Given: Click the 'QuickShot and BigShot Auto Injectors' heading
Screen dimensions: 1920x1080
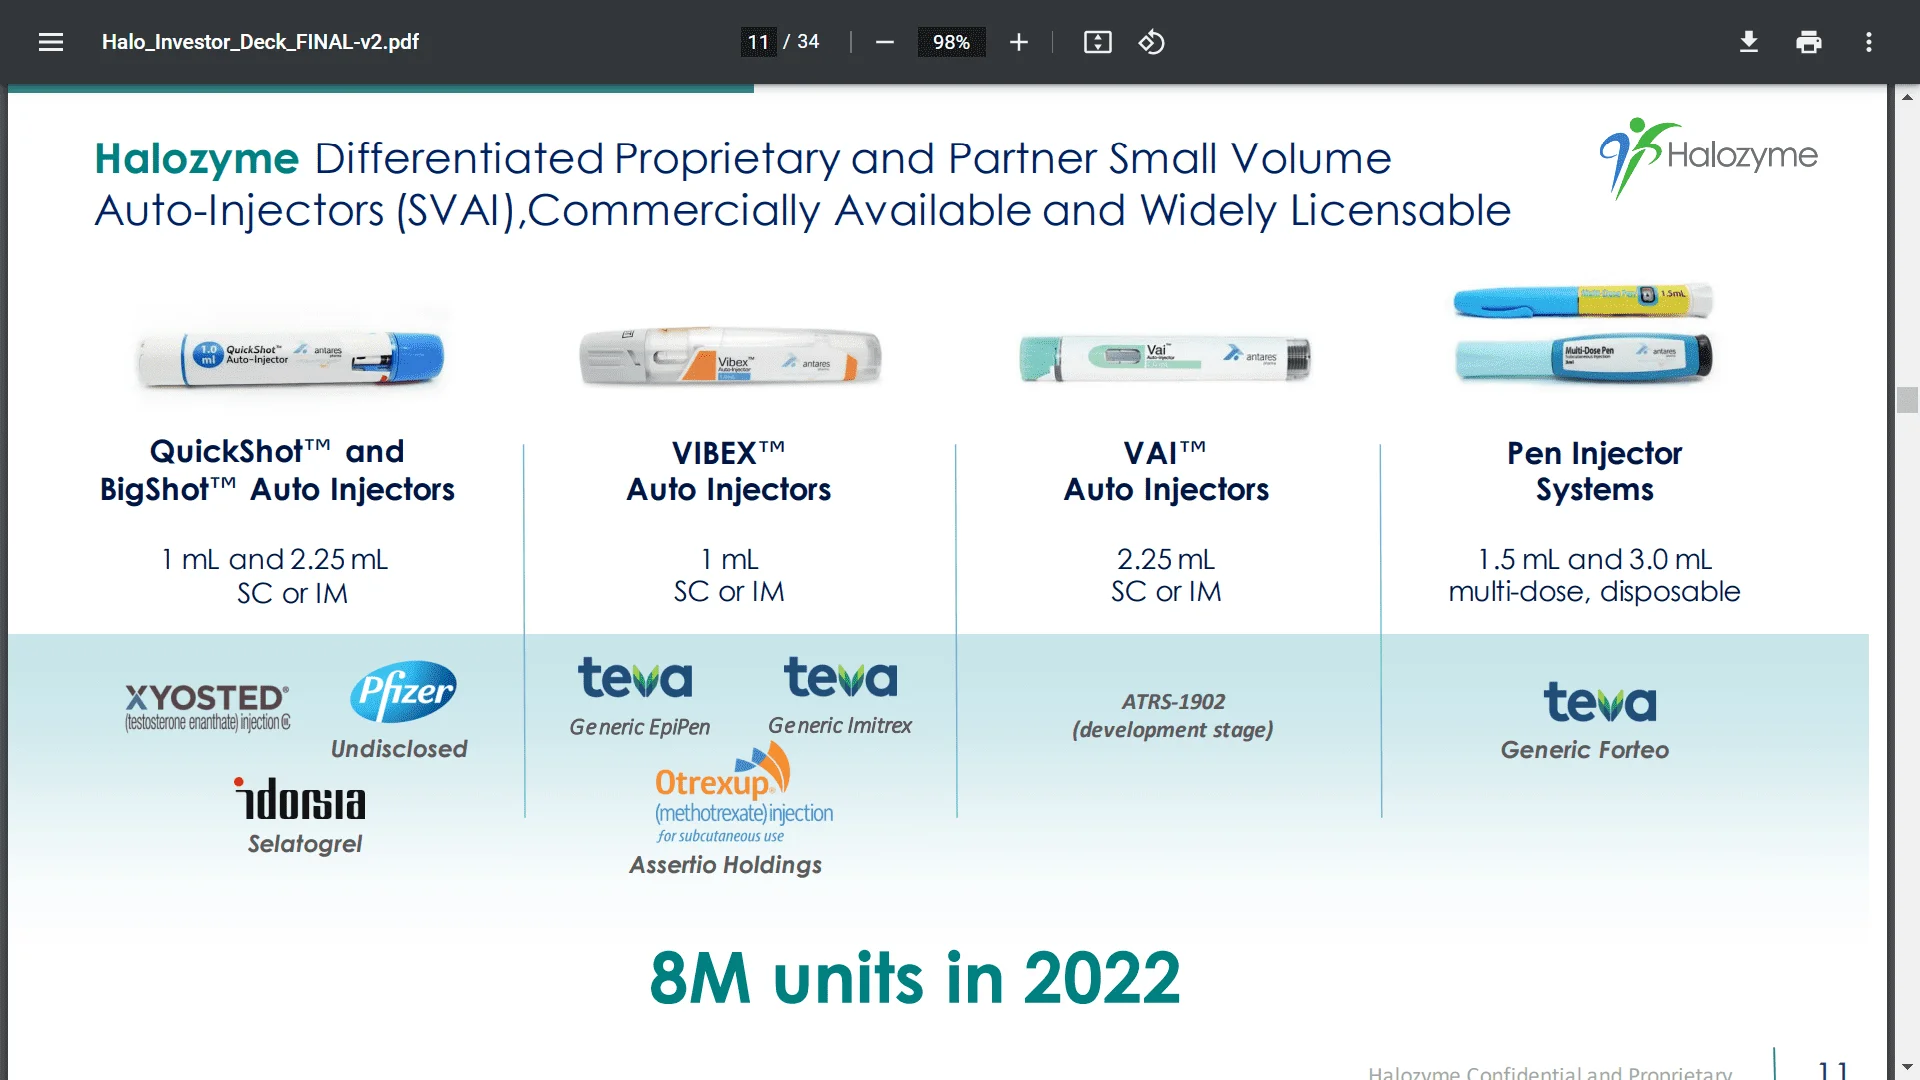Looking at the screenshot, I should [x=277, y=470].
